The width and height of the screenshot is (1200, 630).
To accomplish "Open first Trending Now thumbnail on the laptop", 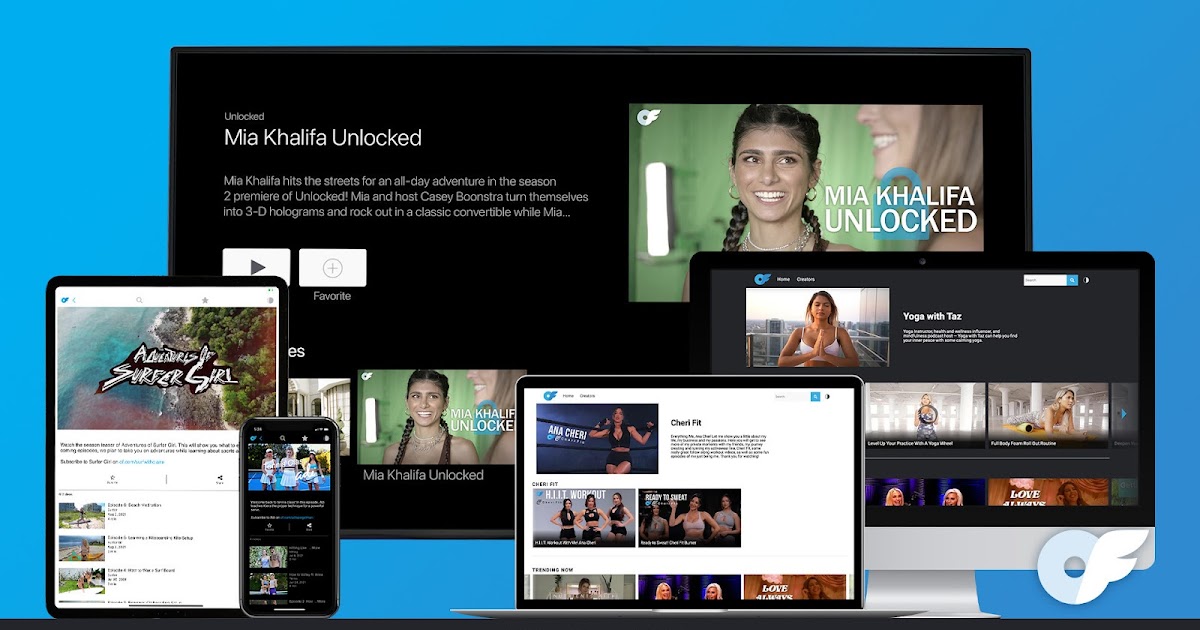I will point(584,587).
